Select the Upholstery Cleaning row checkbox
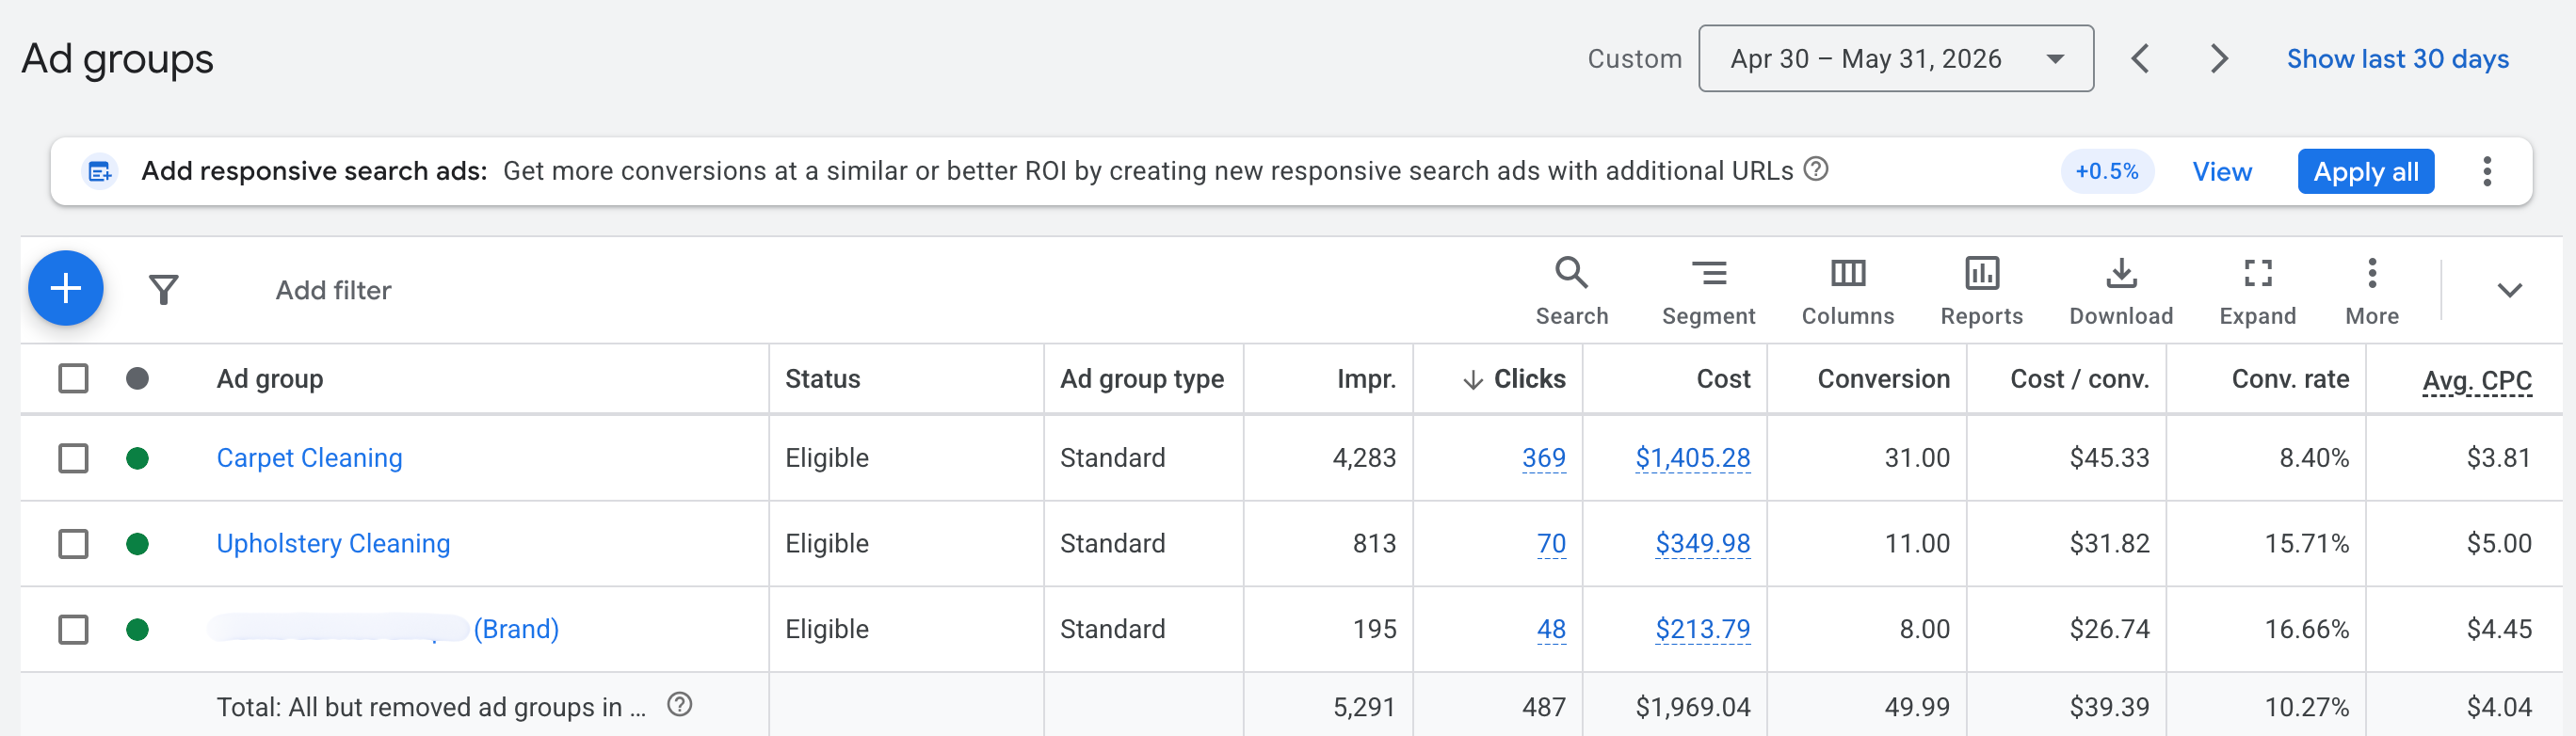This screenshot has height=736, width=2576. [73, 544]
